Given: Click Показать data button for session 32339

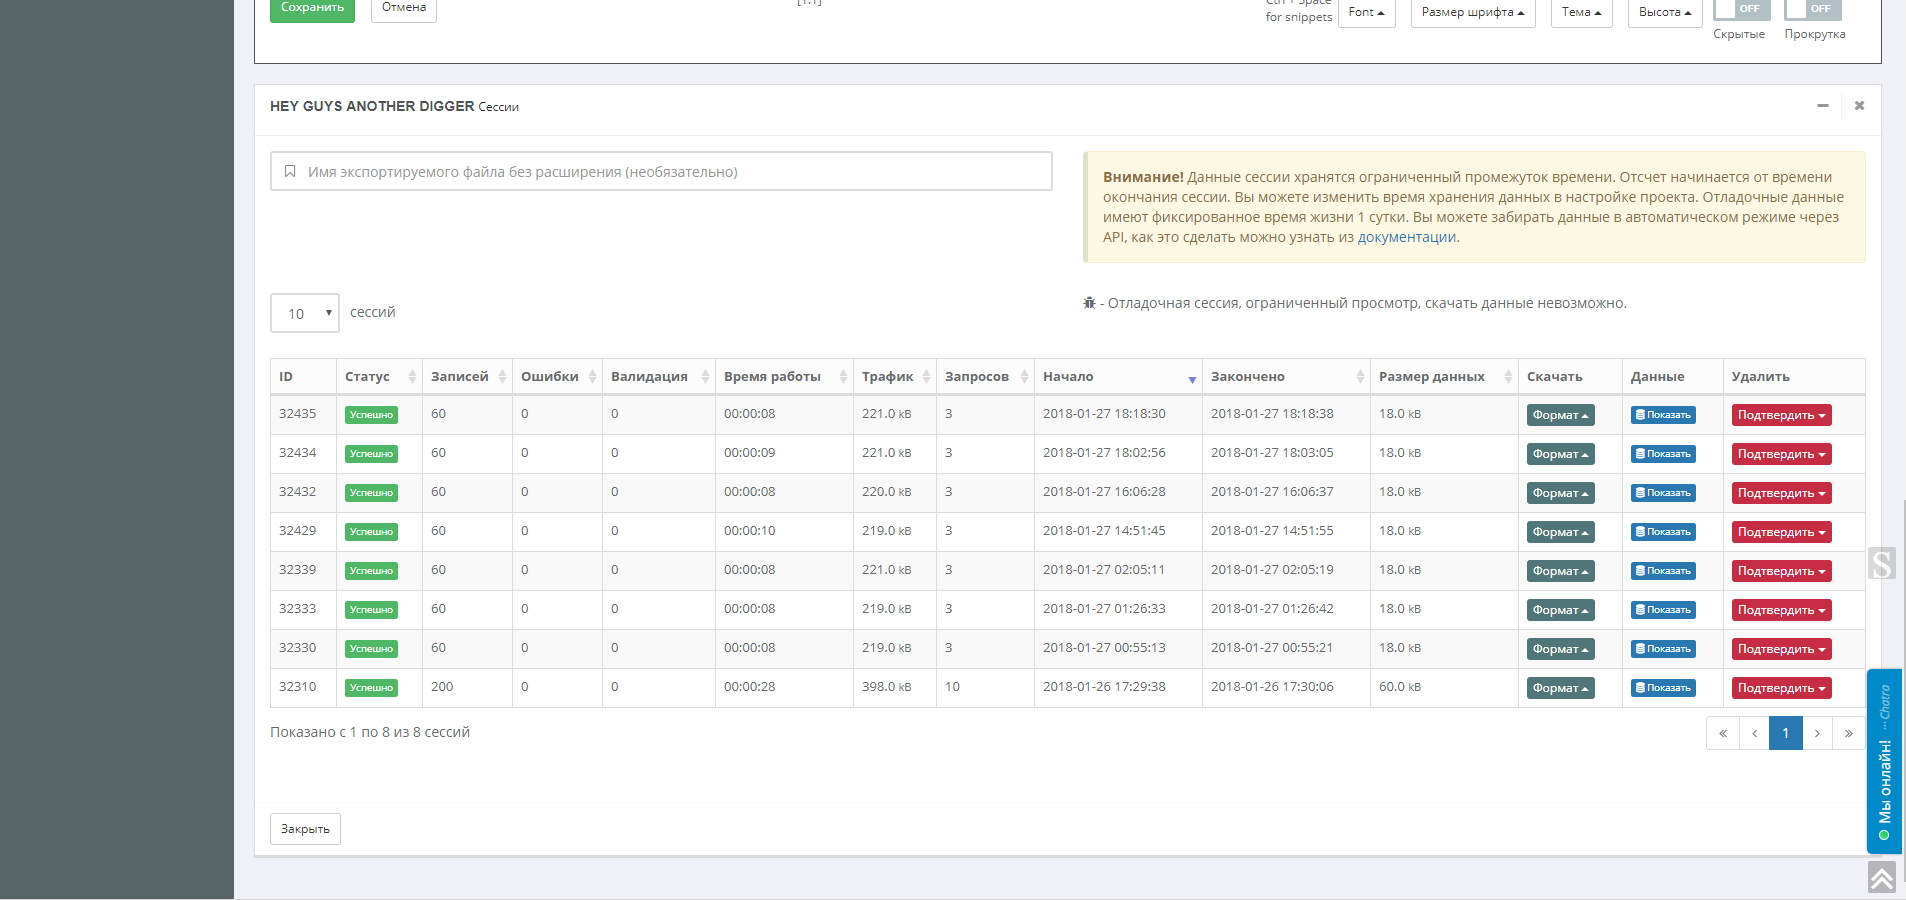Looking at the screenshot, I should (x=1663, y=571).
